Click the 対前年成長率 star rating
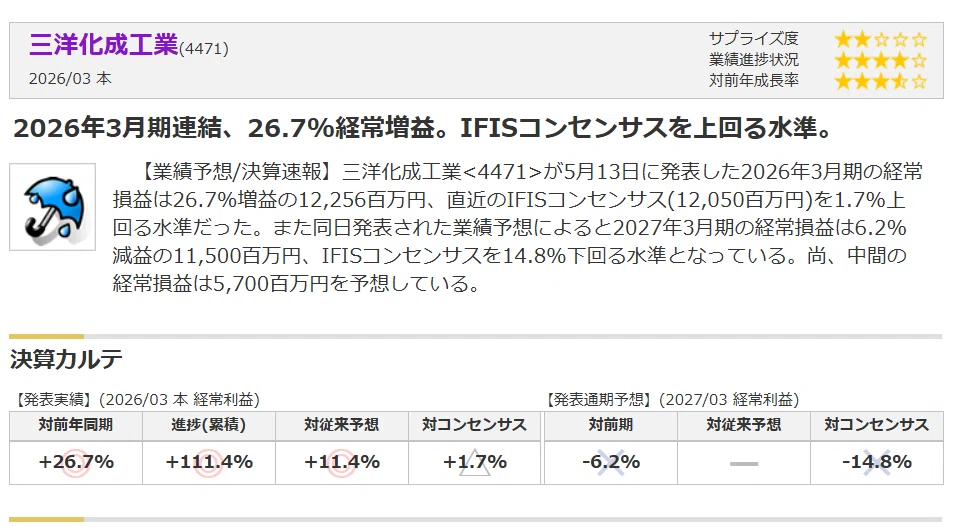980x527 pixels. (x=881, y=81)
